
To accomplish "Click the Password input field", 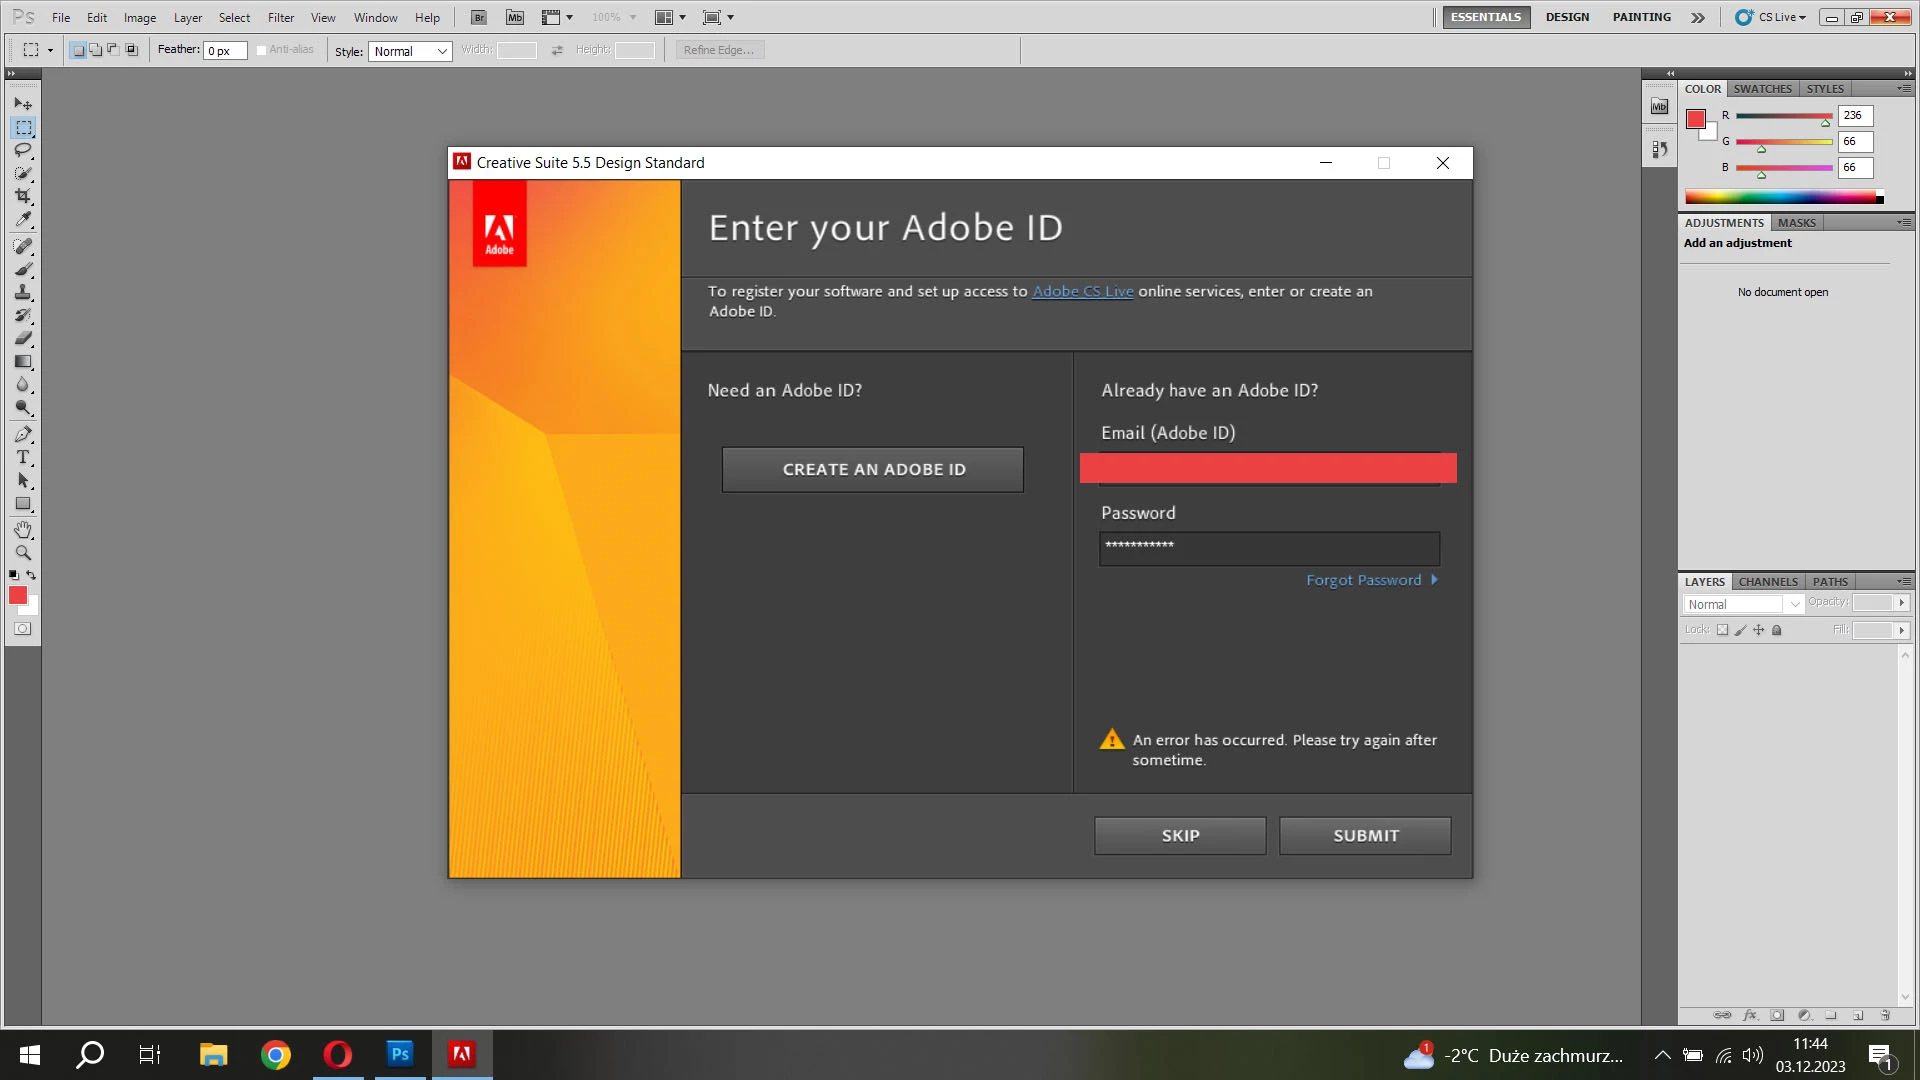I will click(1269, 548).
